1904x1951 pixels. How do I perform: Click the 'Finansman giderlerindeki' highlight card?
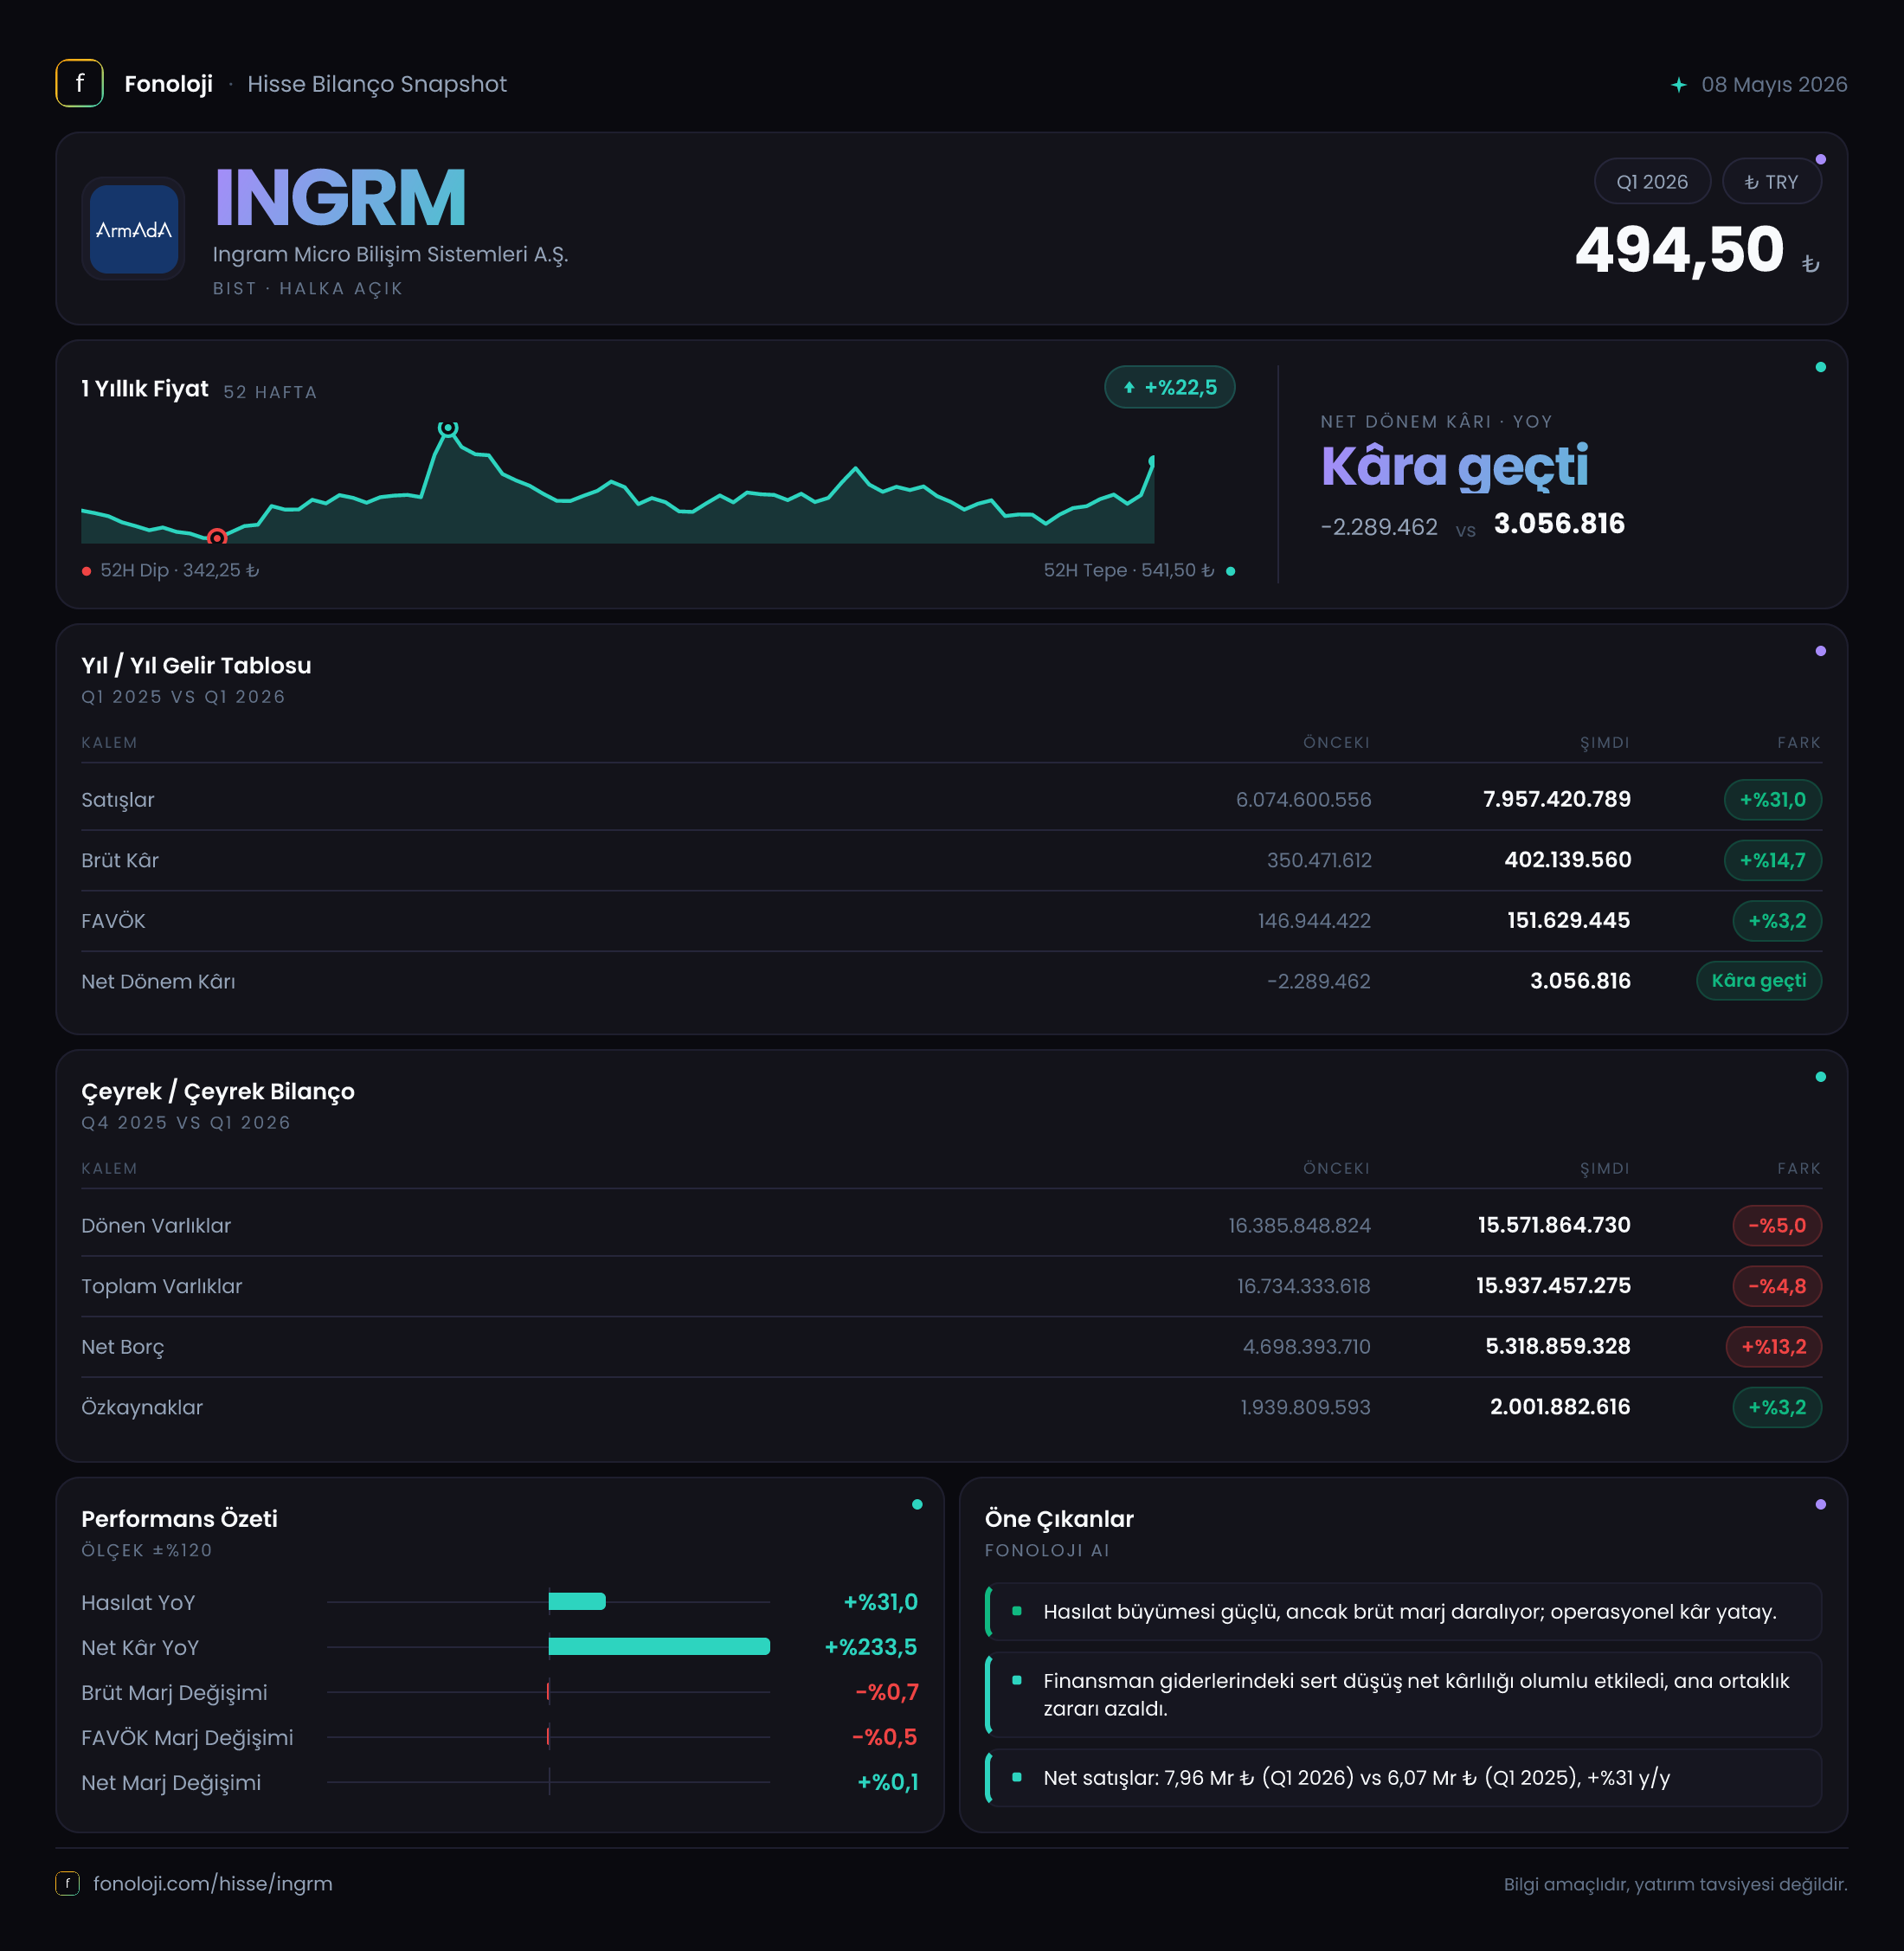pyautogui.click(x=1403, y=1695)
